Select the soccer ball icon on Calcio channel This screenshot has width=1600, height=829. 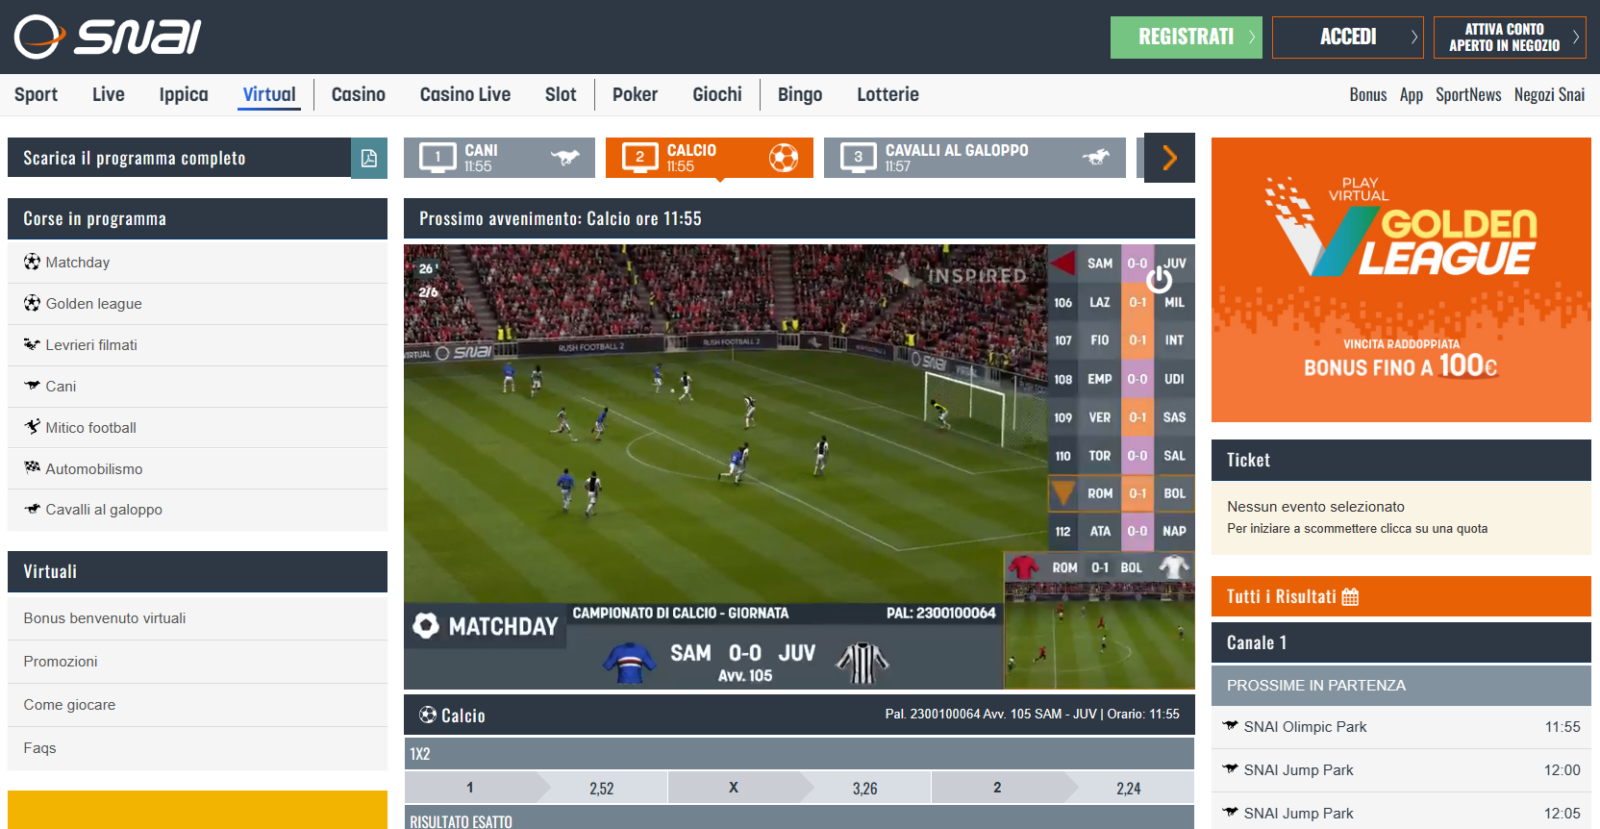coord(783,157)
